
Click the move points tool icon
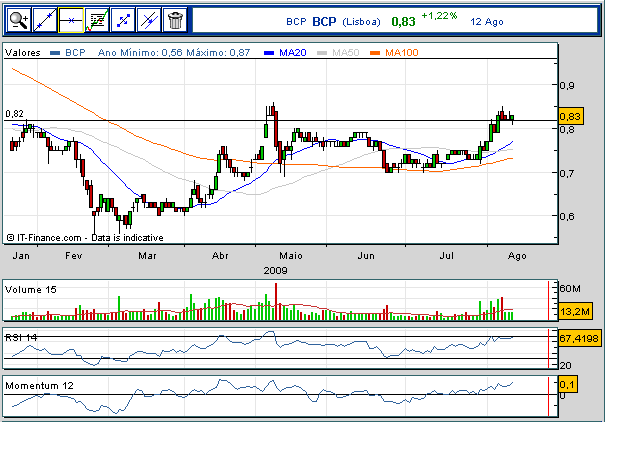tap(122, 18)
